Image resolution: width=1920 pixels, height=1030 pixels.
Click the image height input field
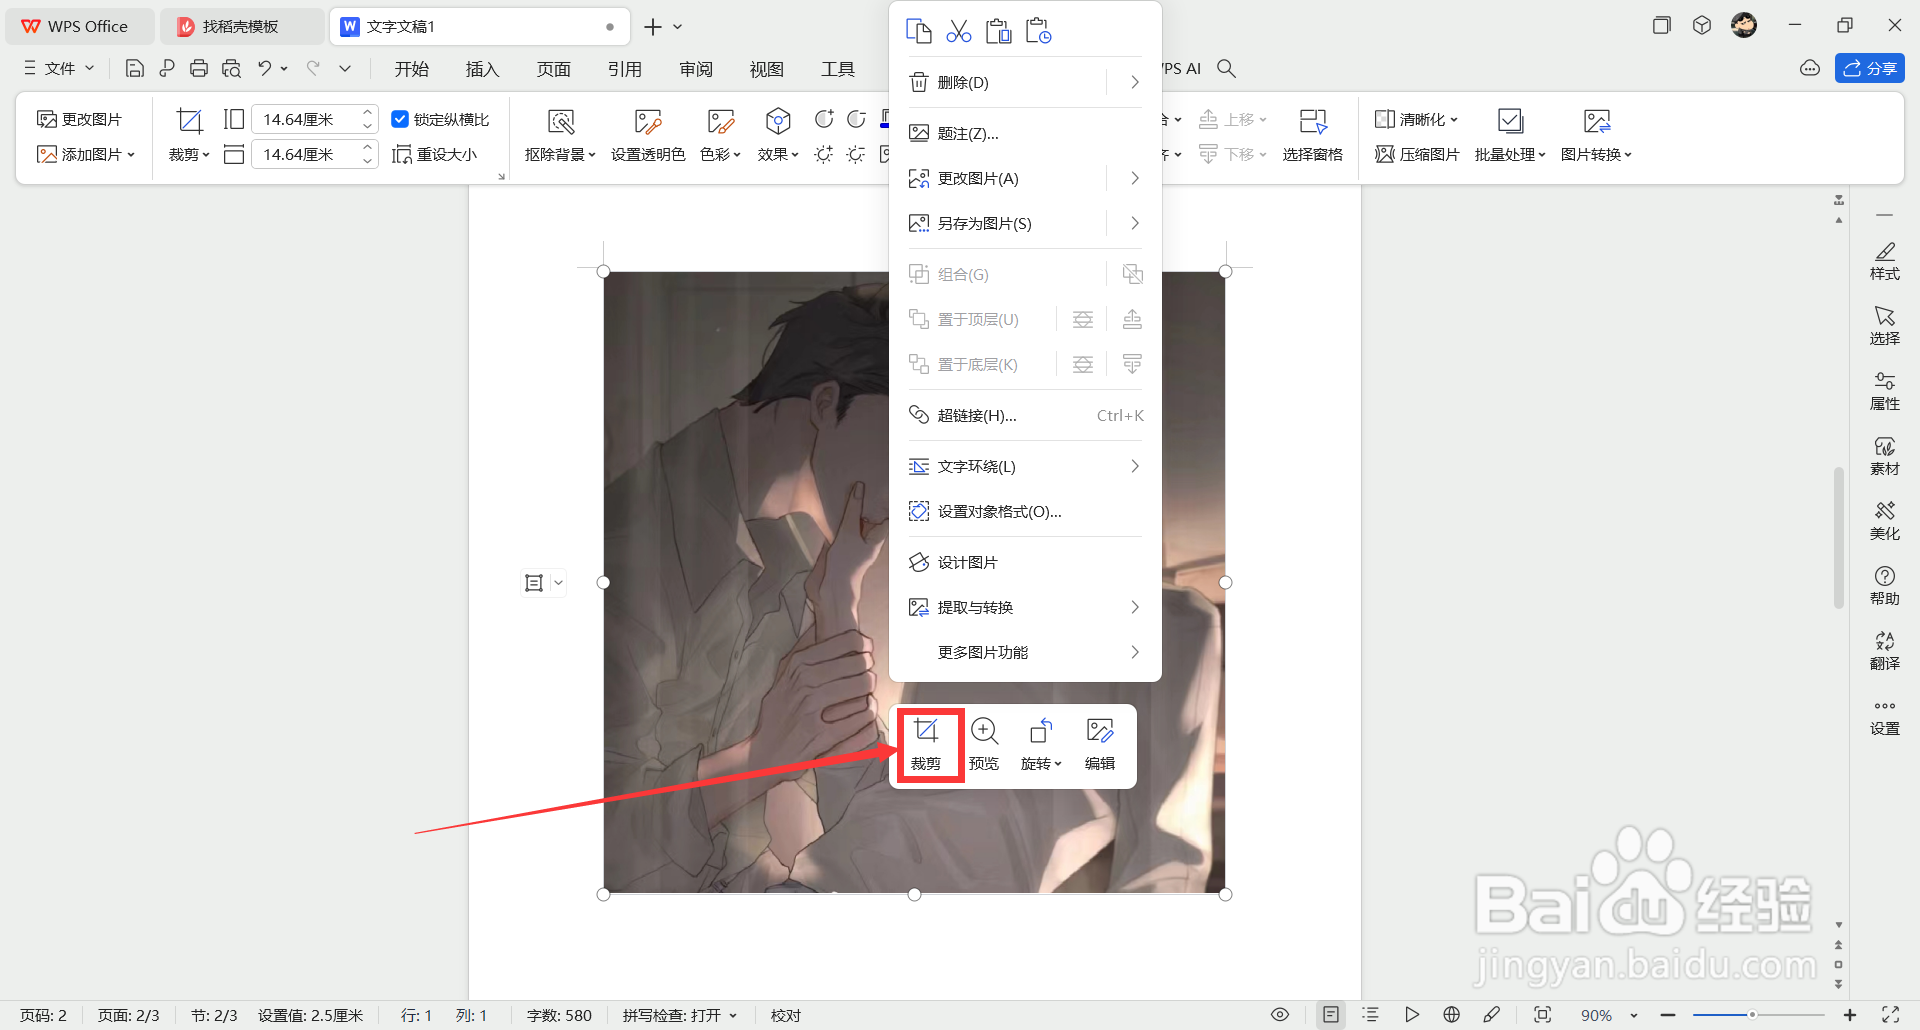click(306, 119)
